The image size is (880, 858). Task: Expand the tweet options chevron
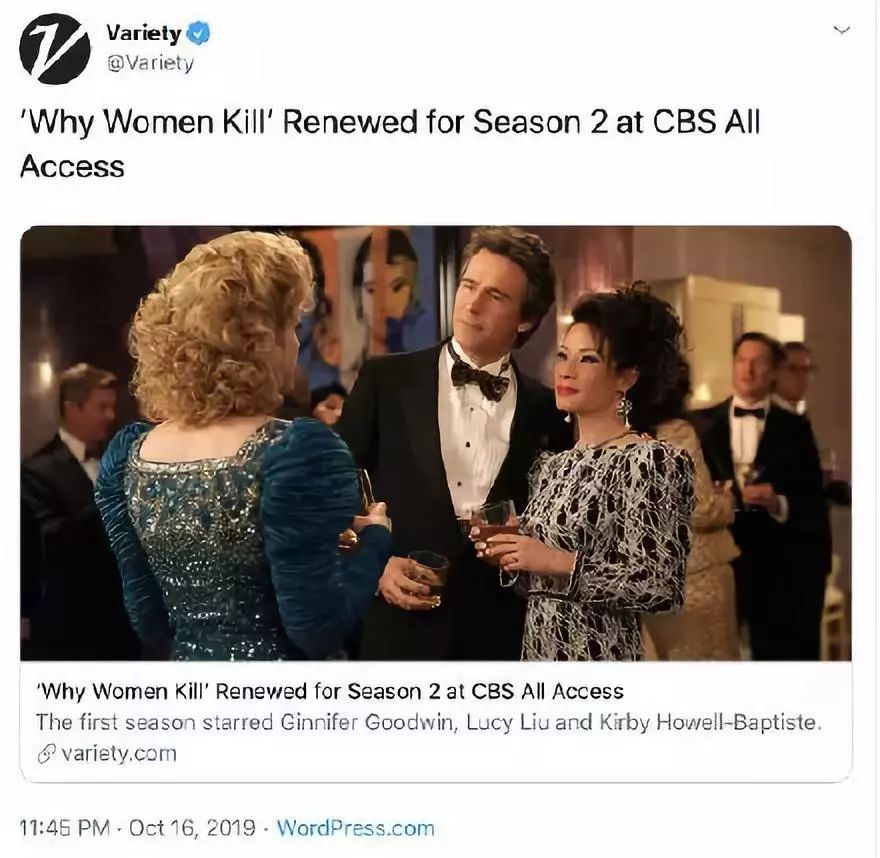click(x=842, y=30)
